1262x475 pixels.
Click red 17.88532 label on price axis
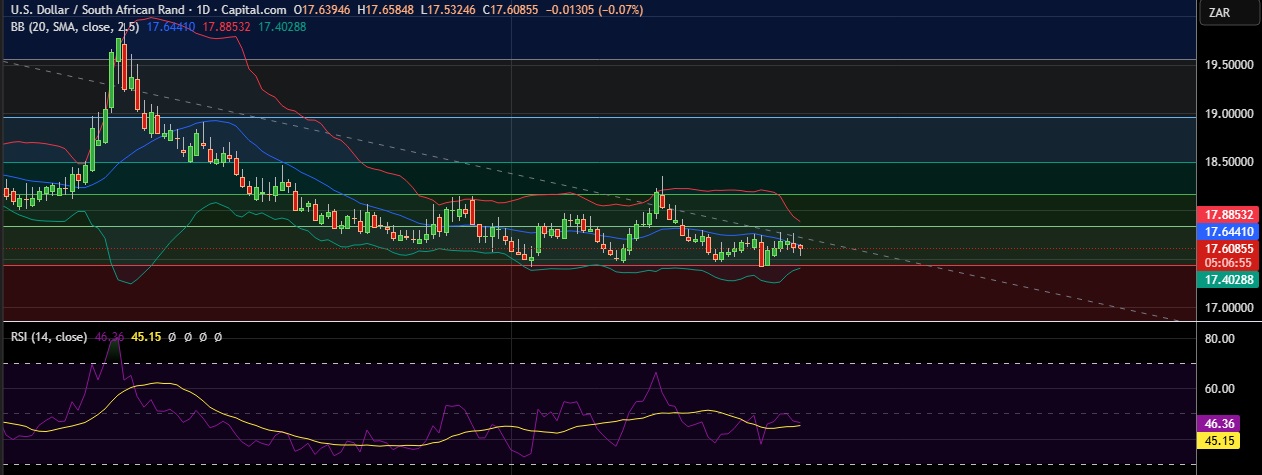click(1227, 214)
